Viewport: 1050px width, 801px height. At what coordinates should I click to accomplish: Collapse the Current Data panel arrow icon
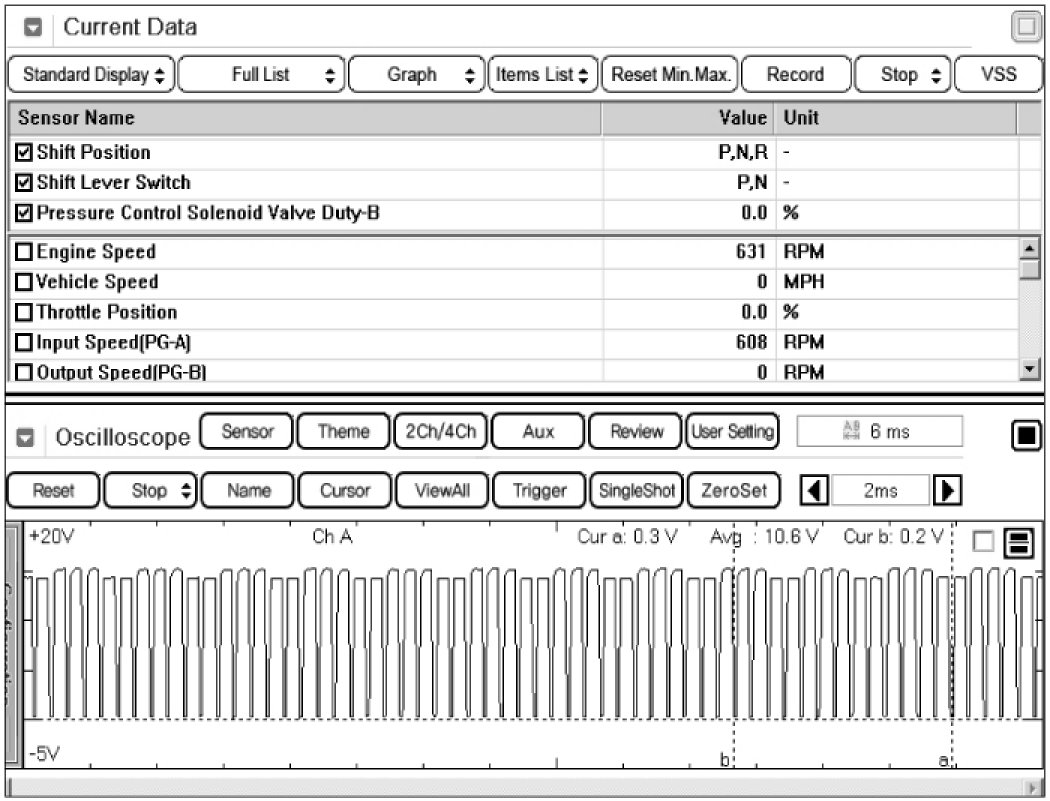[33, 28]
